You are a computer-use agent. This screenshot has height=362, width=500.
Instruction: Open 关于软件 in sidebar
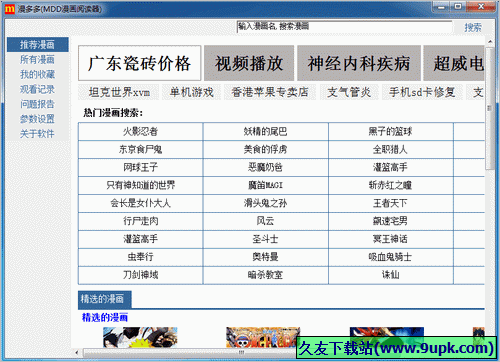37,134
